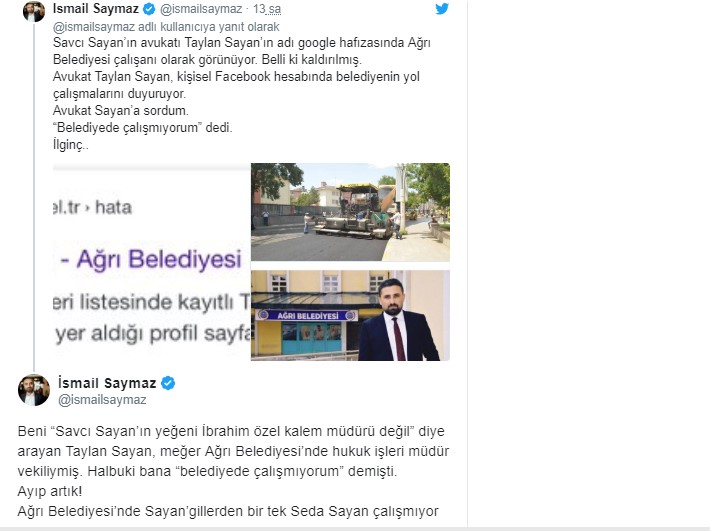The image size is (710, 531).
Task: Click verified badge beside top İsmail Saymaz name
Action: tap(149, 9)
